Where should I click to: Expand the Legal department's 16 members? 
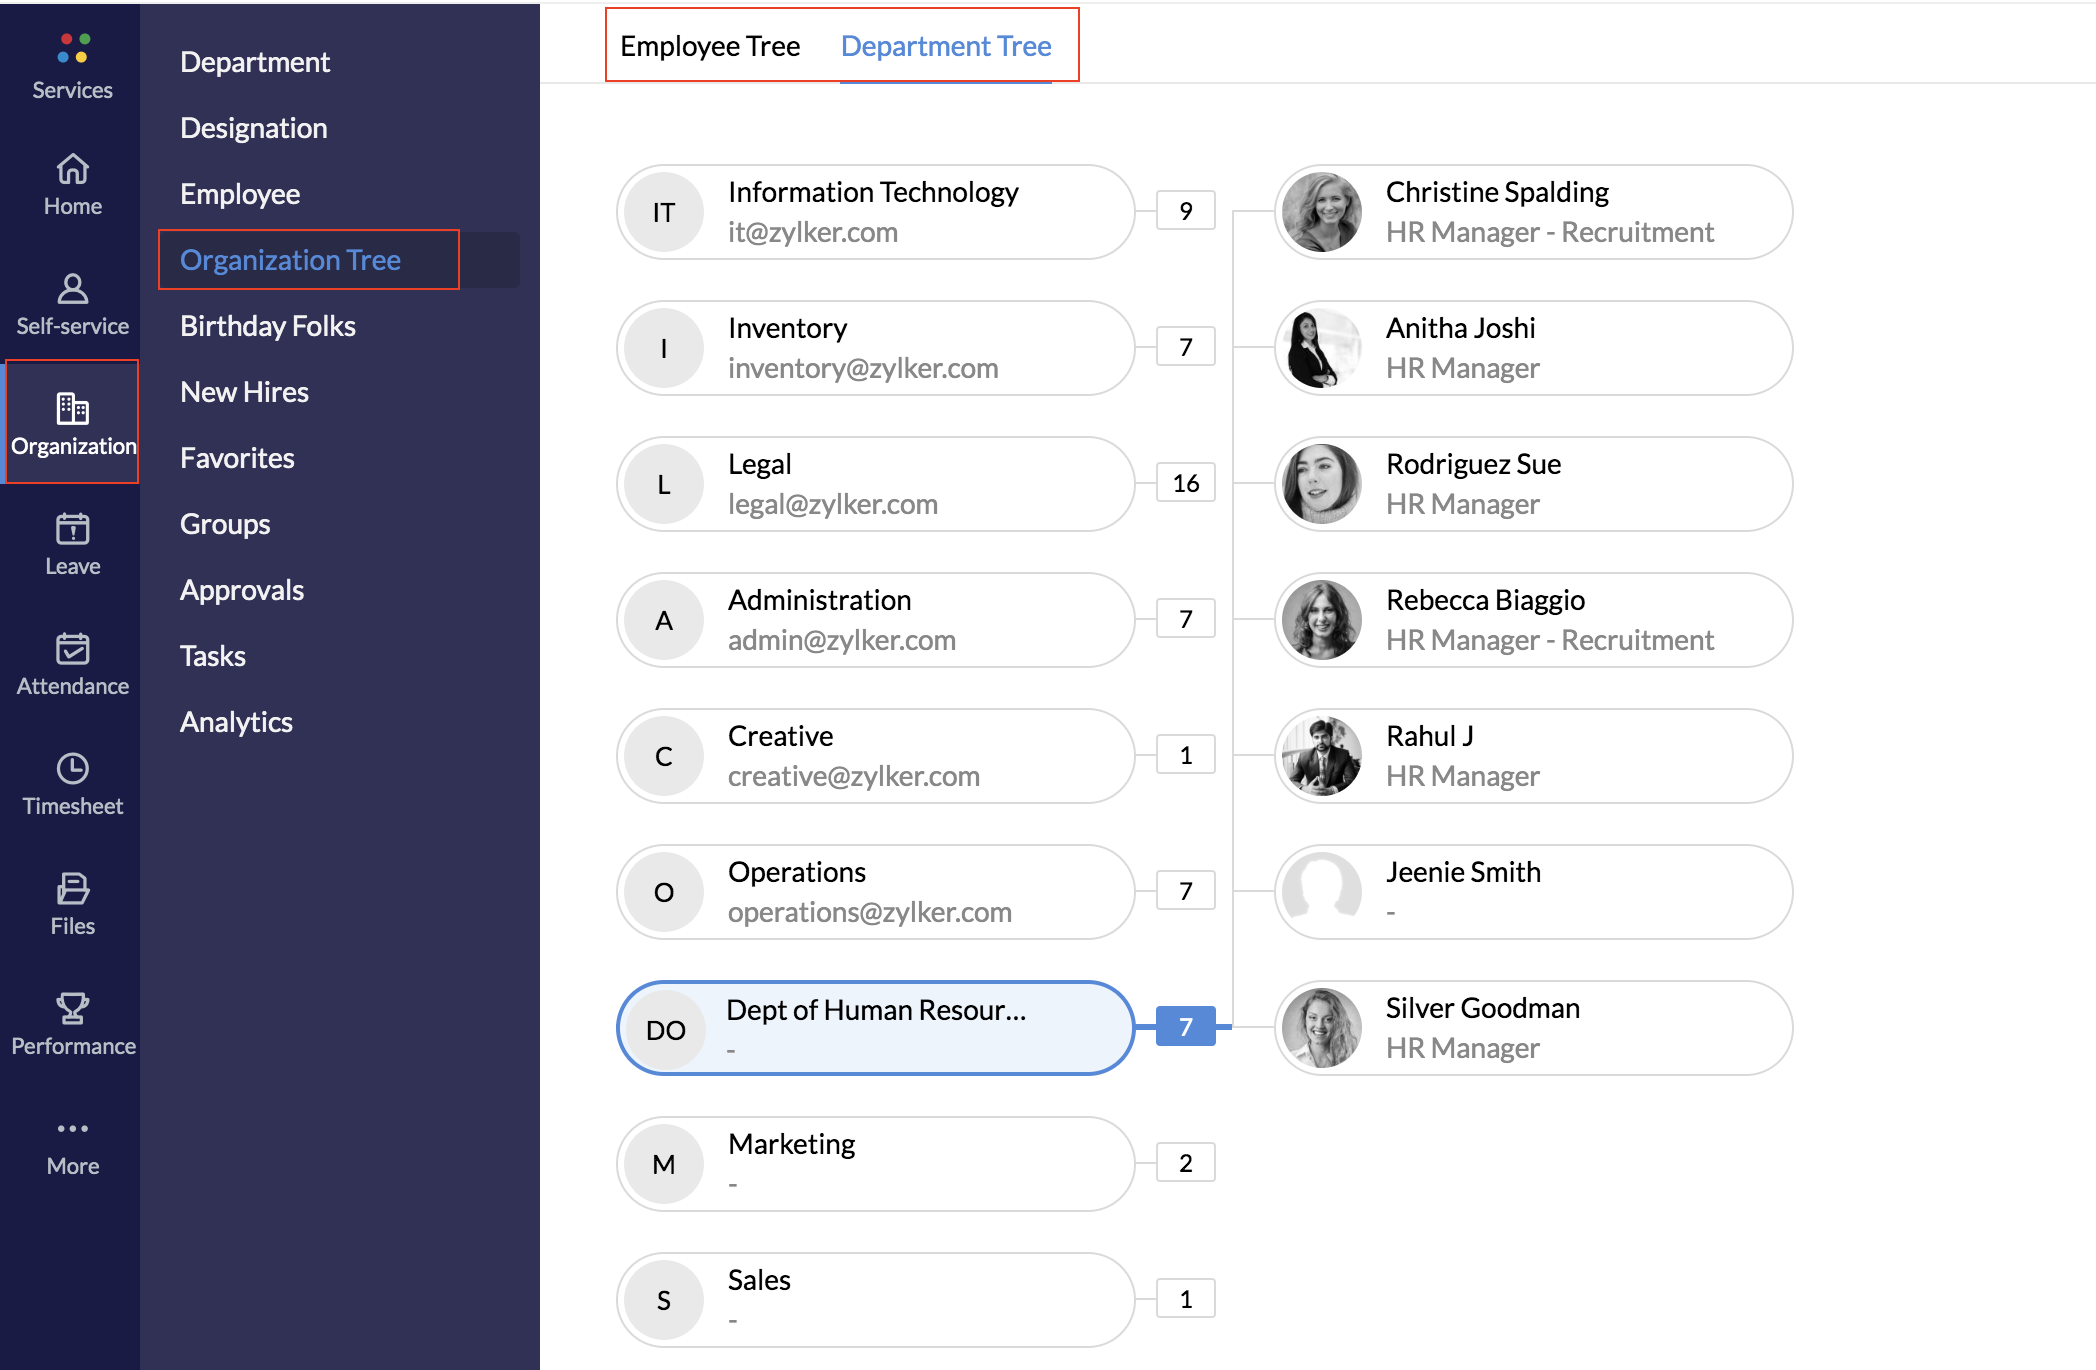1185,483
